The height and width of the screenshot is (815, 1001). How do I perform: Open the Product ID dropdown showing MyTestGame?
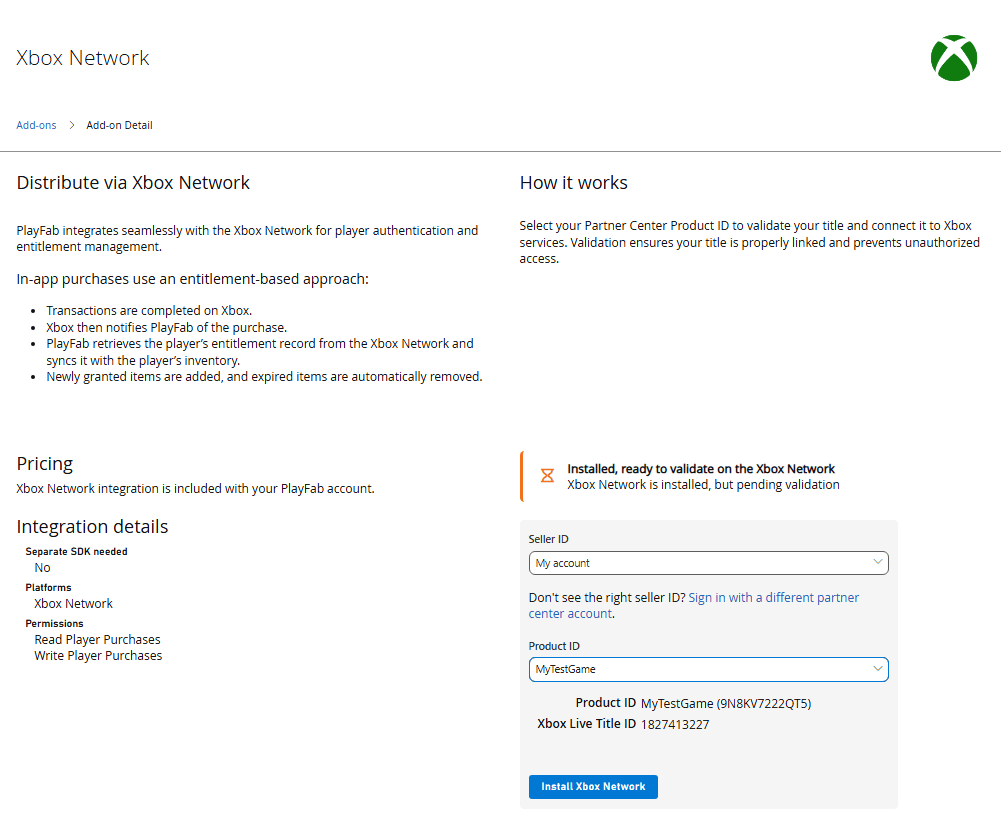[x=709, y=669]
